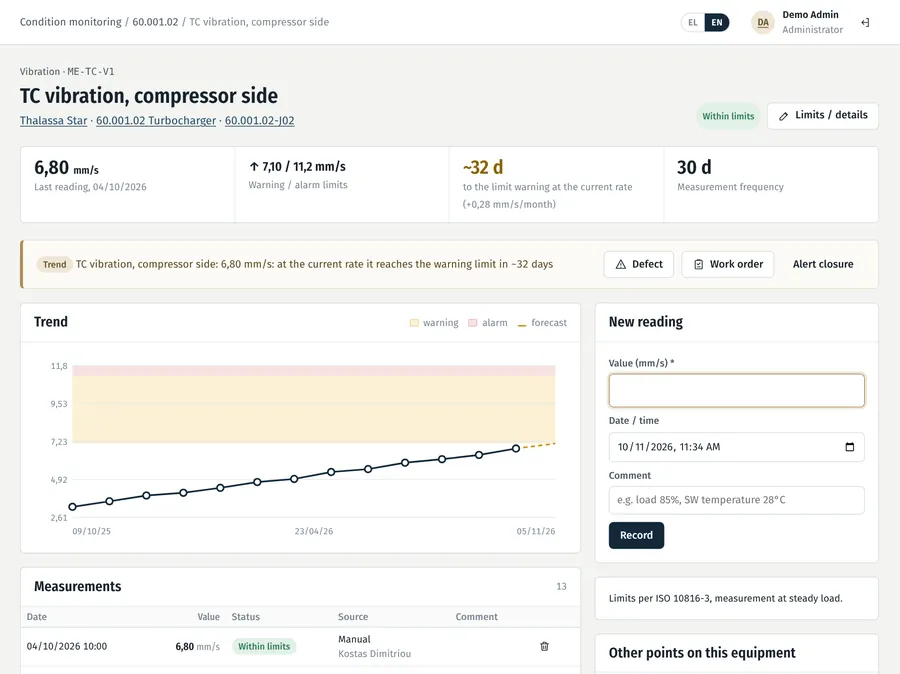Viewport: 900px width, 674px height.
Task: Click the Within limits status badge in header
Action: (728, 116)
